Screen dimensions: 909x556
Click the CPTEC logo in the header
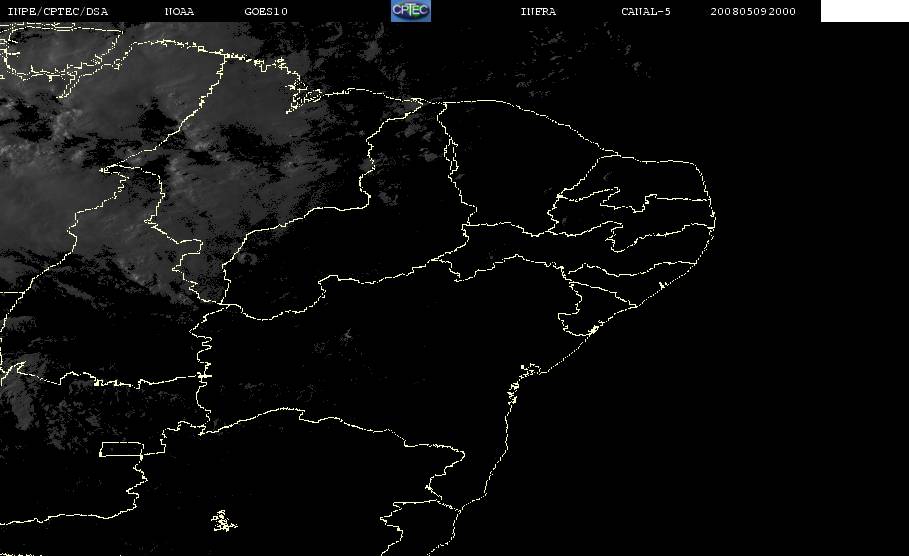coord(410,11)
